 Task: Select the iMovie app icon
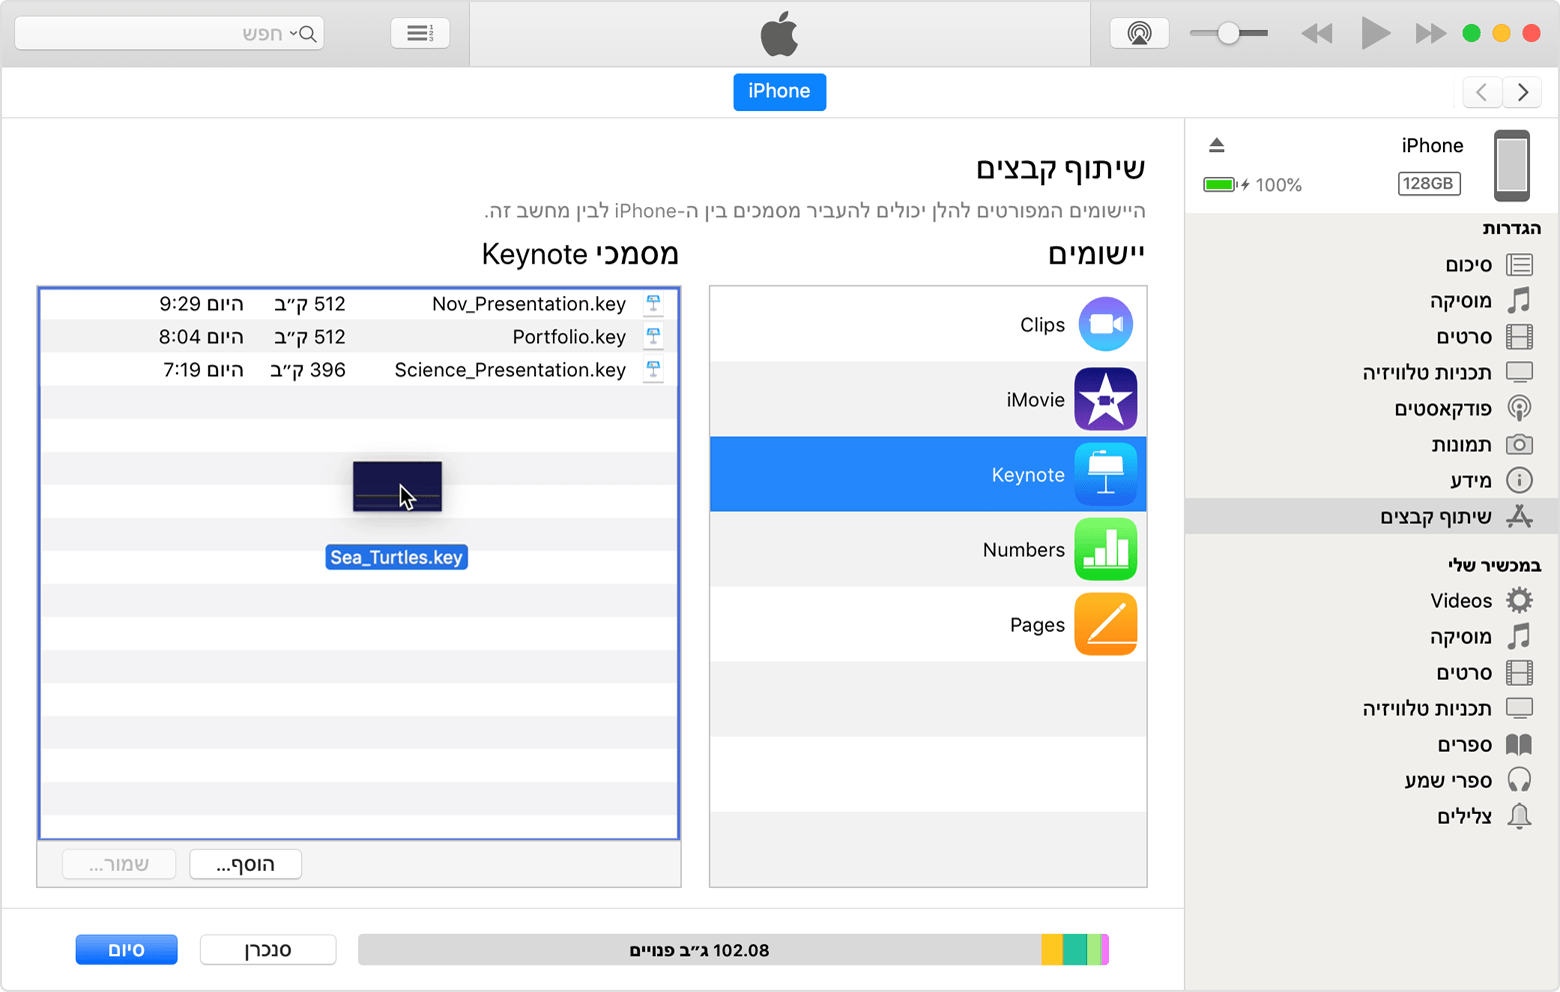tap(1106, 399)
